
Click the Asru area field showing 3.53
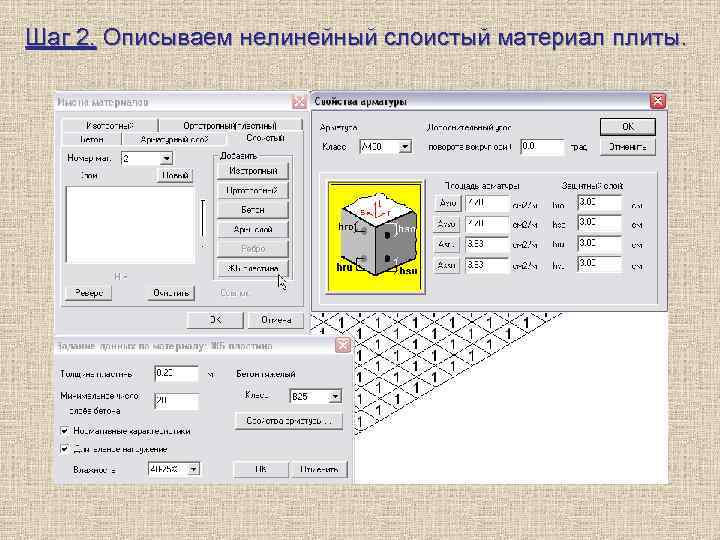487,244
